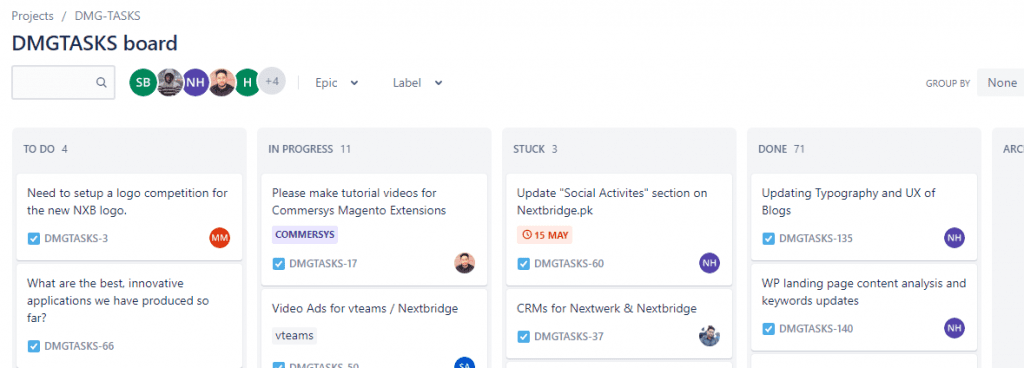Screen dimensions: 1024x368
Task: Open best innovative applications card
Action: tap(129, 315)
